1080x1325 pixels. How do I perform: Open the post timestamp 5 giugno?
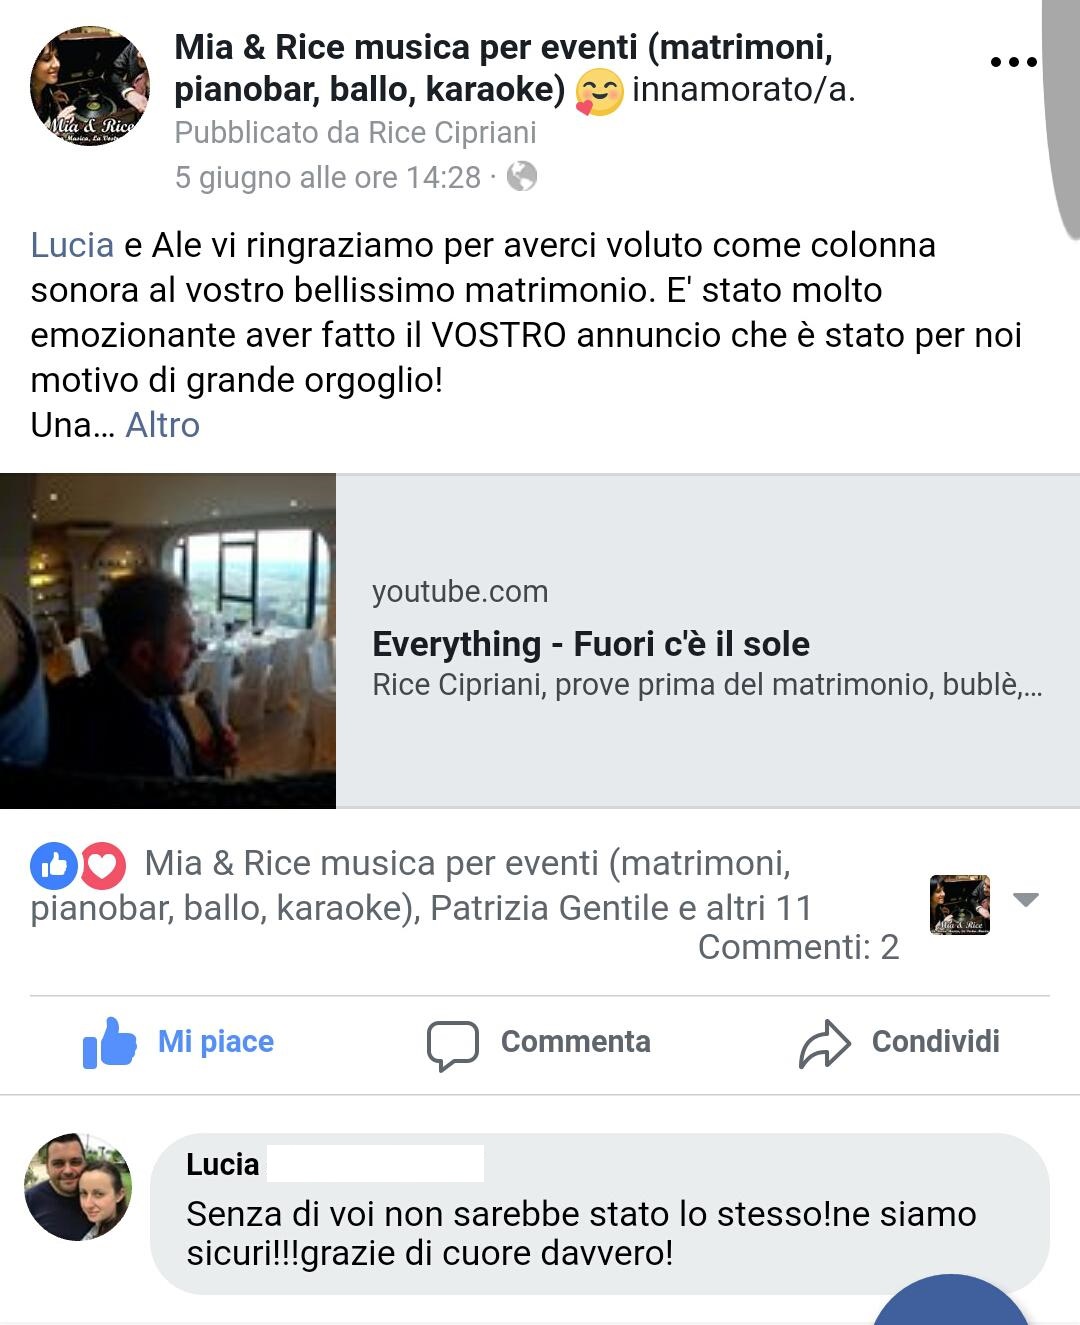328,177
